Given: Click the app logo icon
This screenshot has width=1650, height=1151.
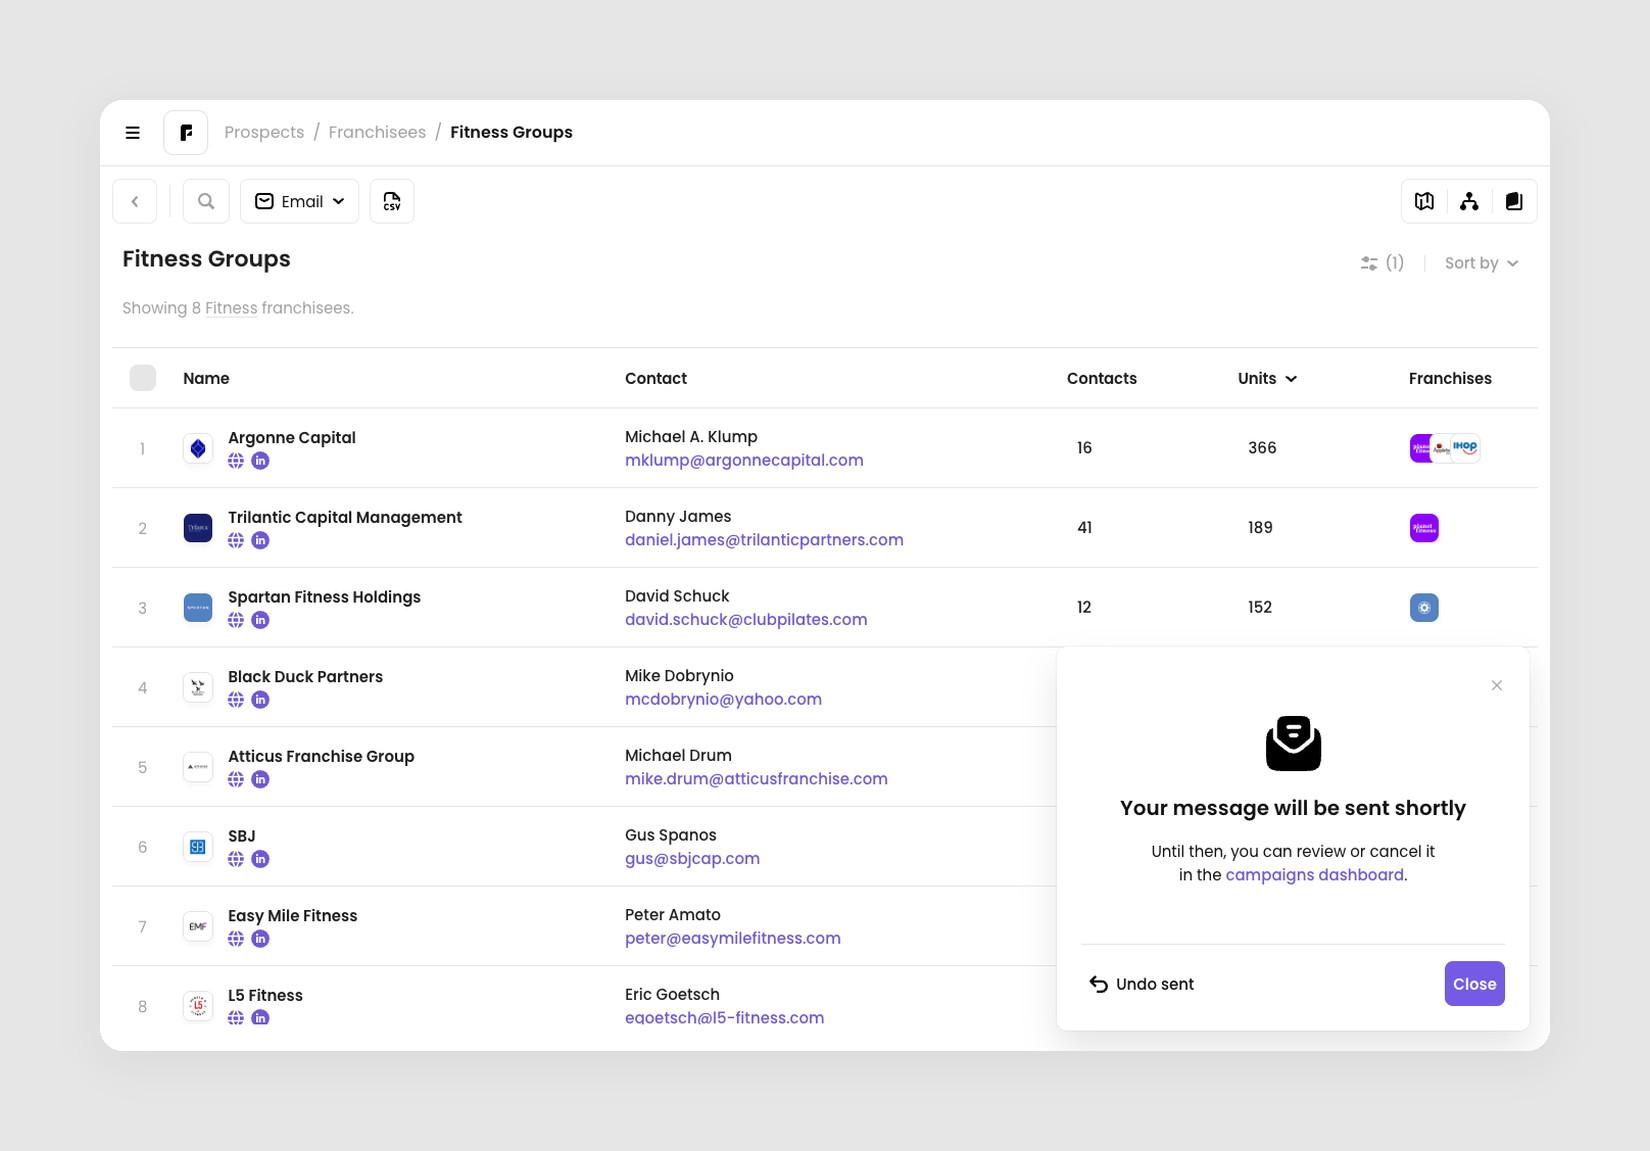Looking at the screenshot, I should pos(186,133).
